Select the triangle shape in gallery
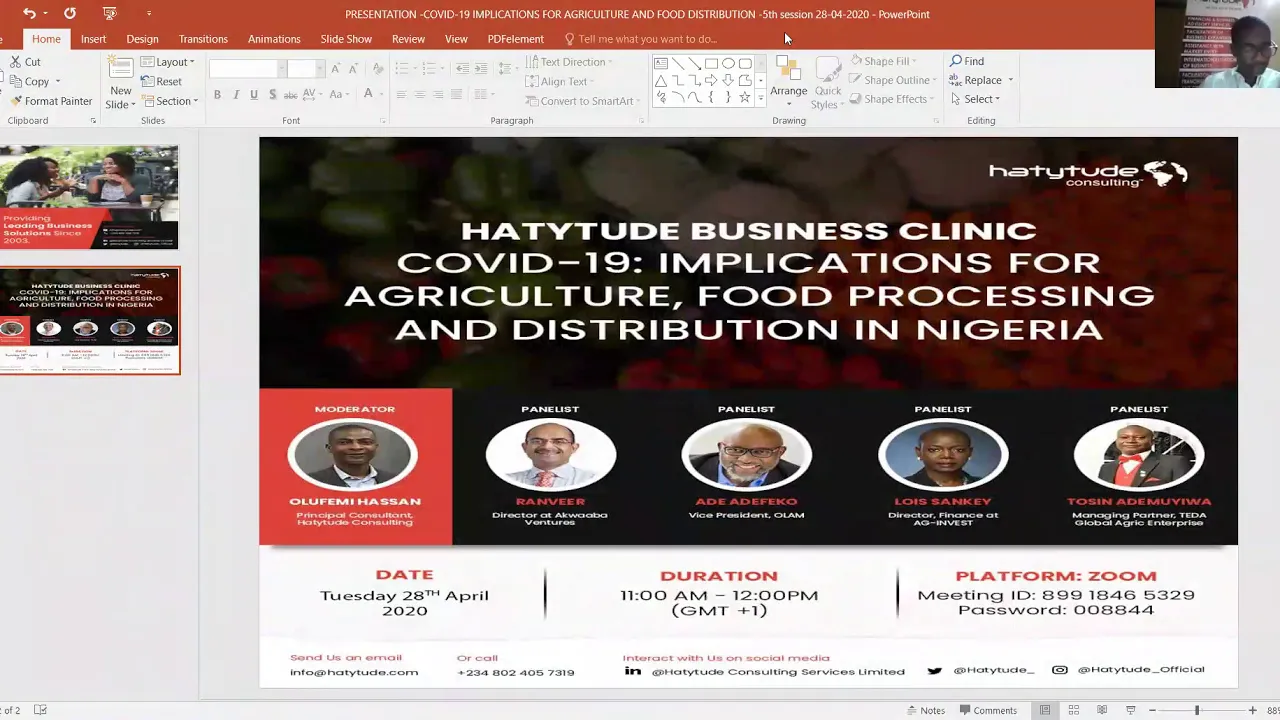1280x720 pixels. coord(661,80)
